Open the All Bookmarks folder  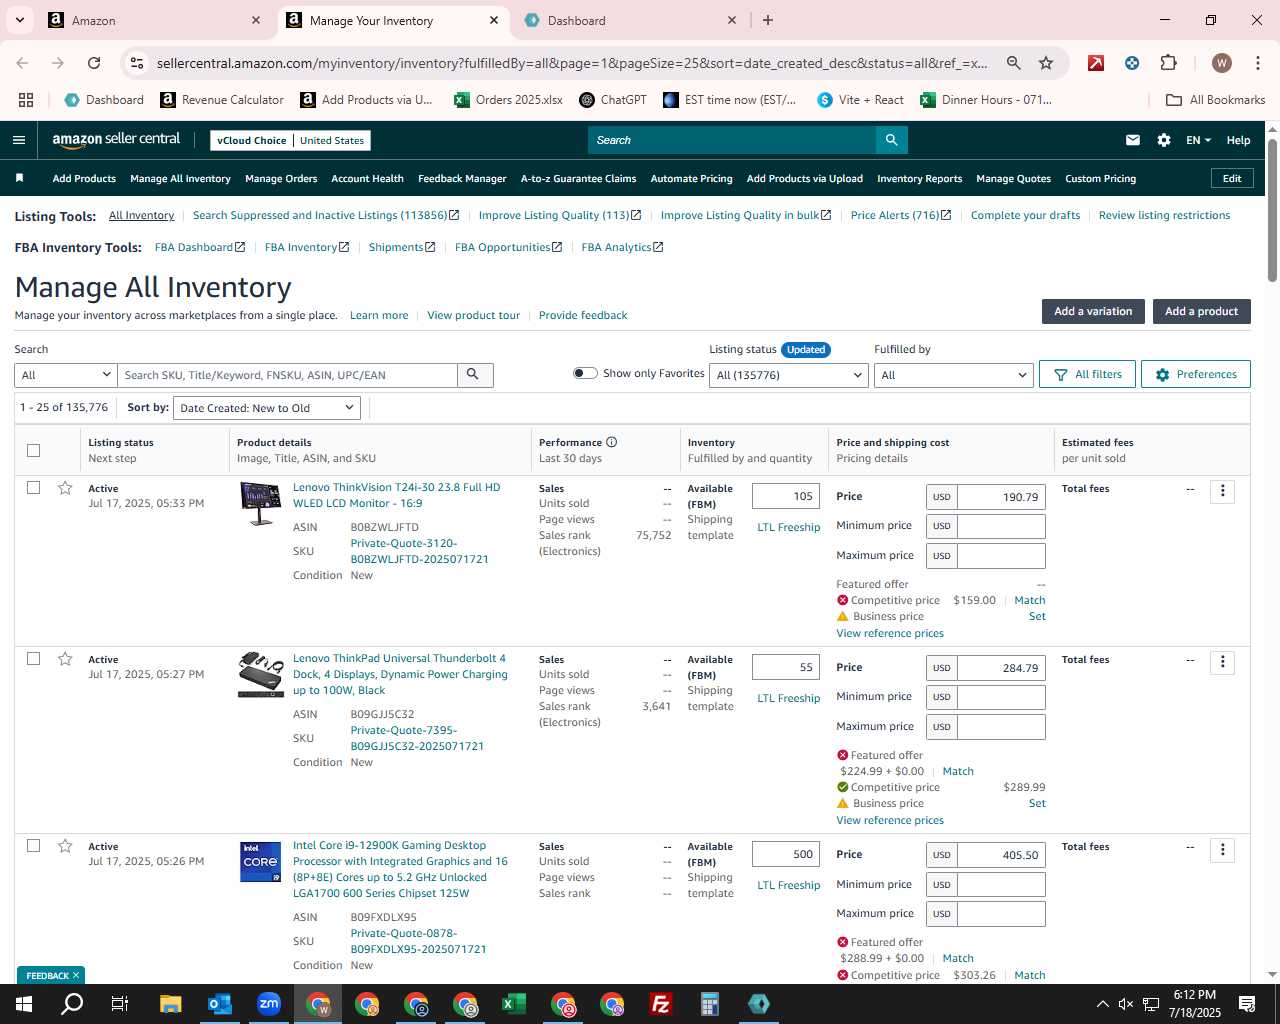coord(1216,100)
